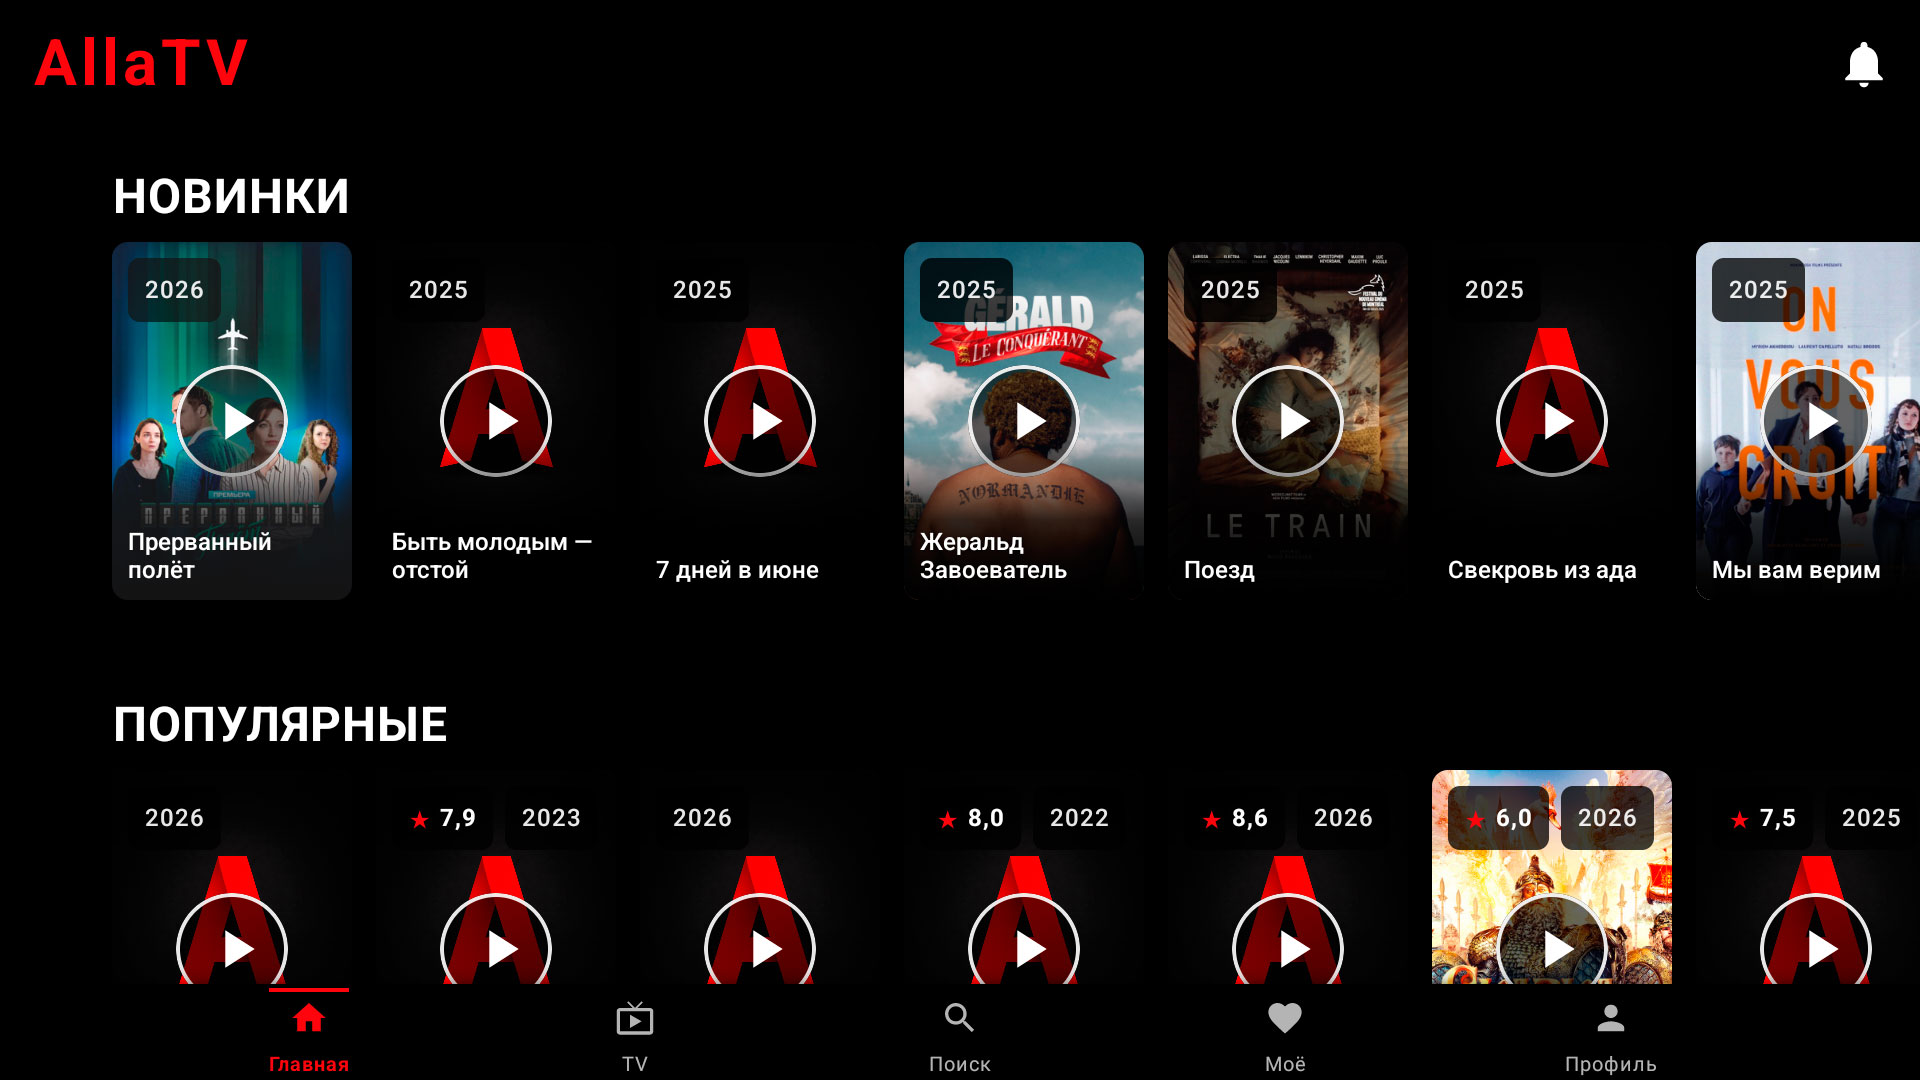Open the notifications bell icon
This screenshot has height=1080, width=1920.
[1863, 65]
